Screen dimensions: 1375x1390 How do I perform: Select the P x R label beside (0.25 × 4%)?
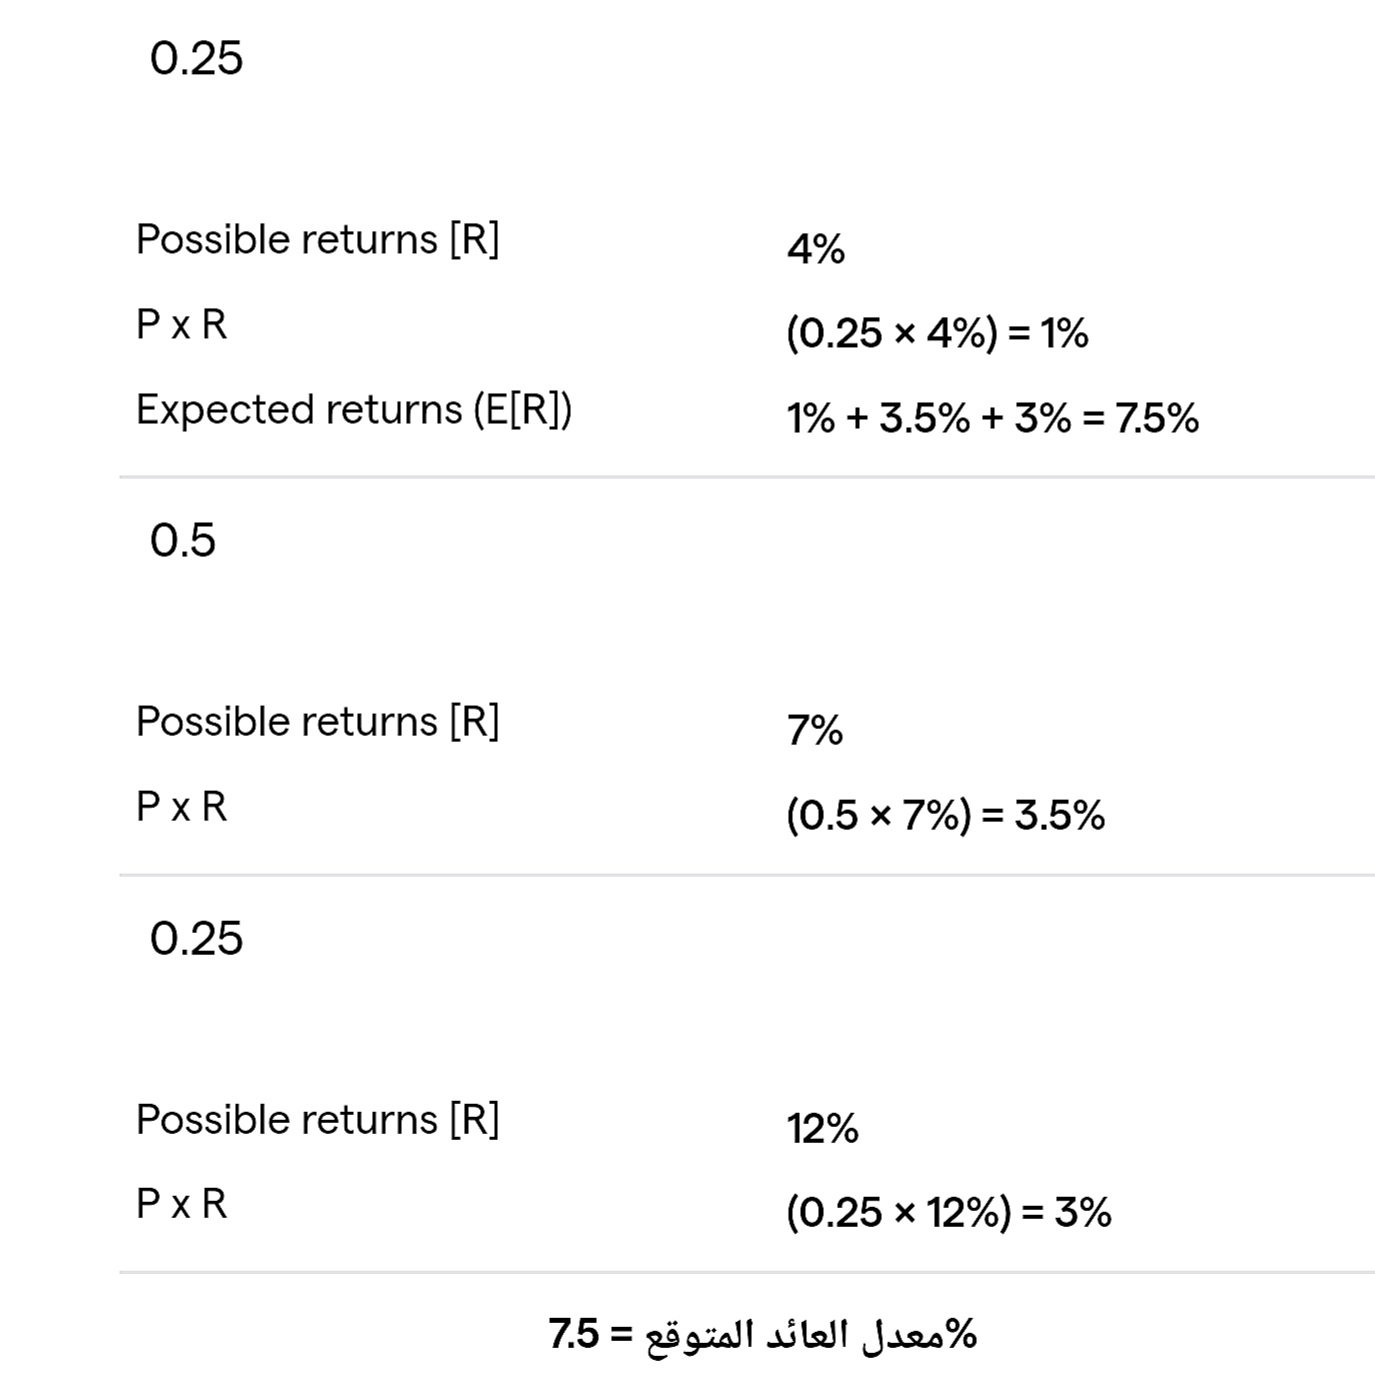(x=181, y=325)
